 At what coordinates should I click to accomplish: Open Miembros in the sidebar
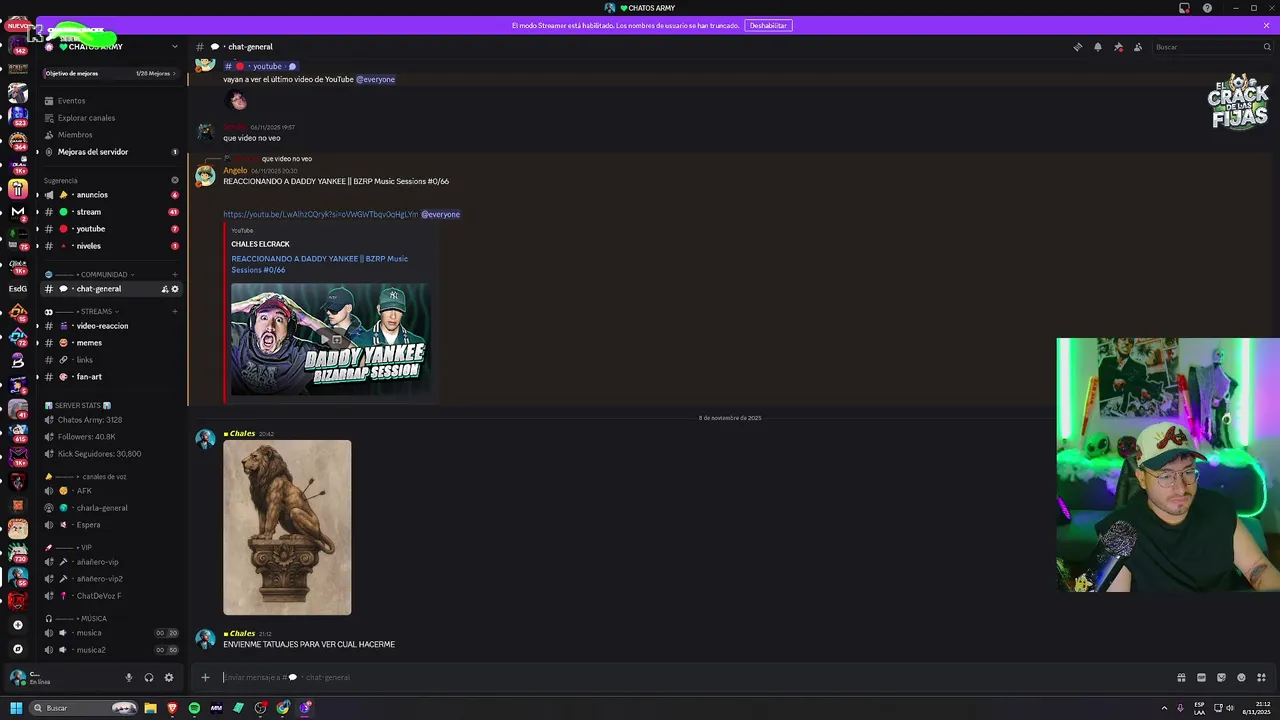(x=110, y=135)
